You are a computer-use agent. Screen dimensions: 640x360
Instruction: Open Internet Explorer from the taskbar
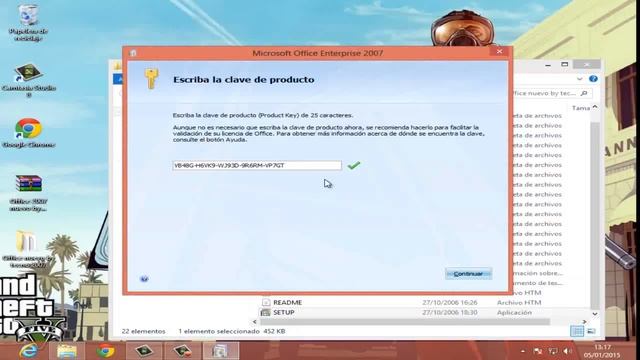pos(29,351)
